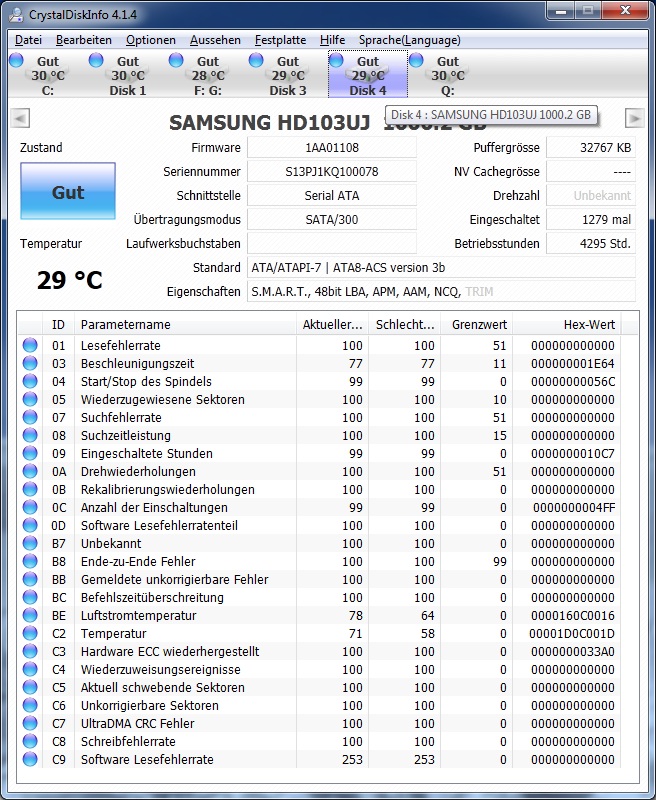Go to previous disk with left arrow
Image resolution: width=656 pixels, height=800 pixels.
(x=20, y=118)
